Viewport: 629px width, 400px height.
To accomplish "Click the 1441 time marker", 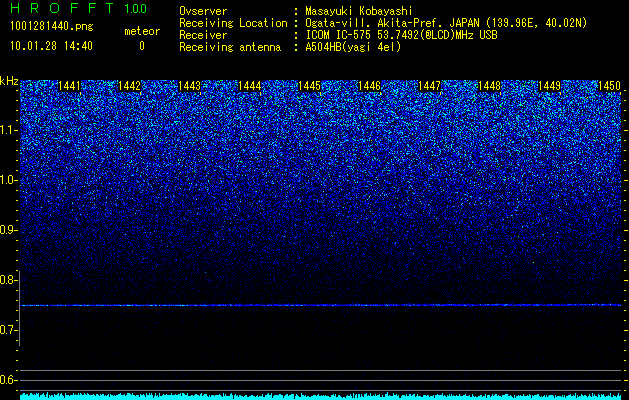I will click(69, 86).
